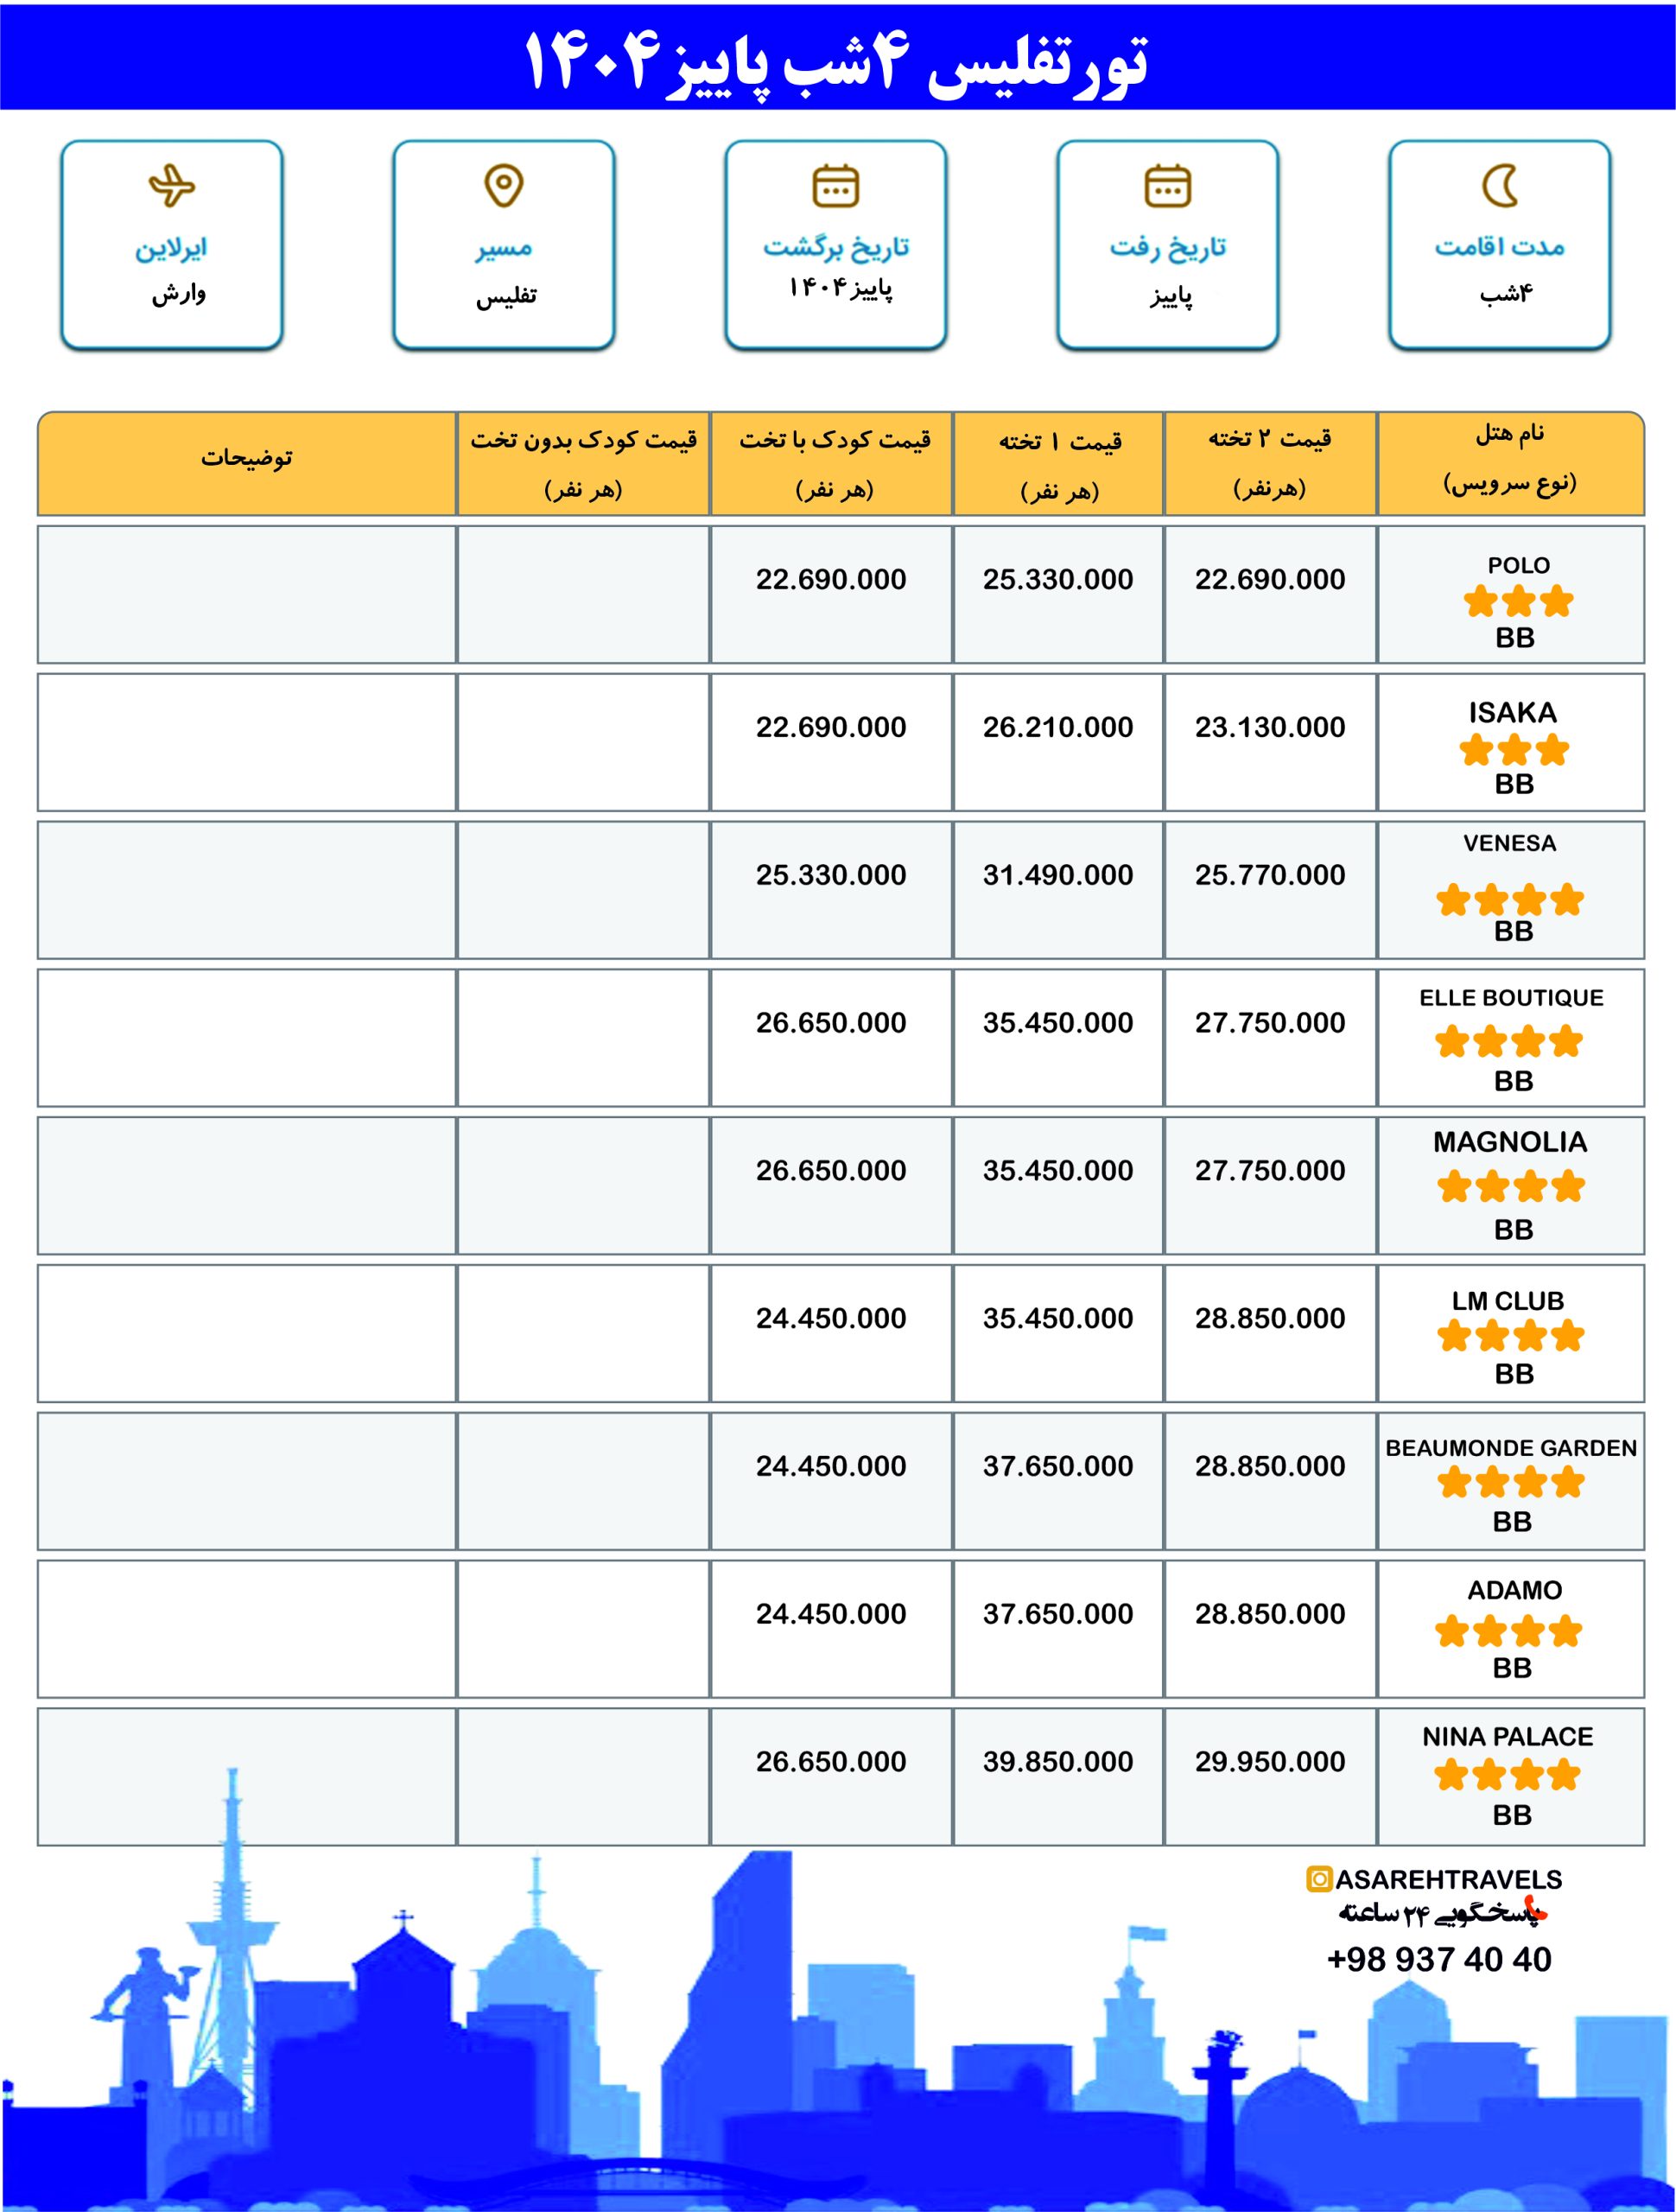Click VENESA single room price 31.490.000
This screenshot has height=2212, width=1676.
1057,875
